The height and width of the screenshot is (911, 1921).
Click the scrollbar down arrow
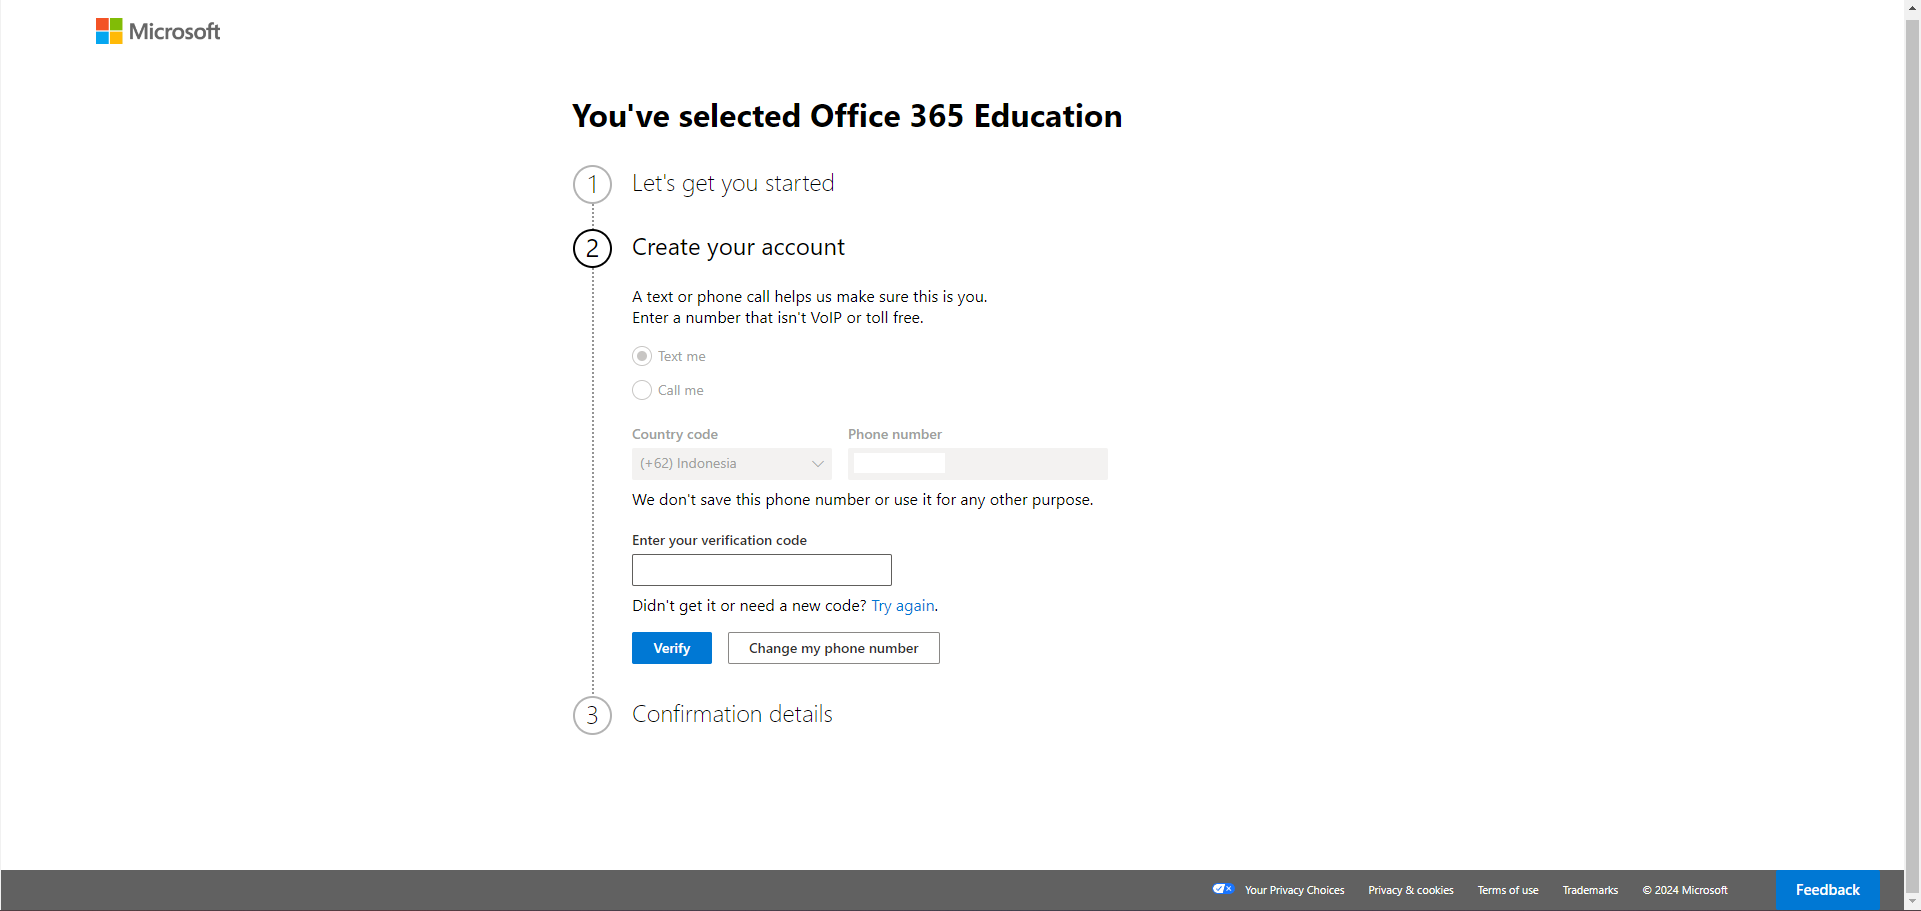point(1912,902)
